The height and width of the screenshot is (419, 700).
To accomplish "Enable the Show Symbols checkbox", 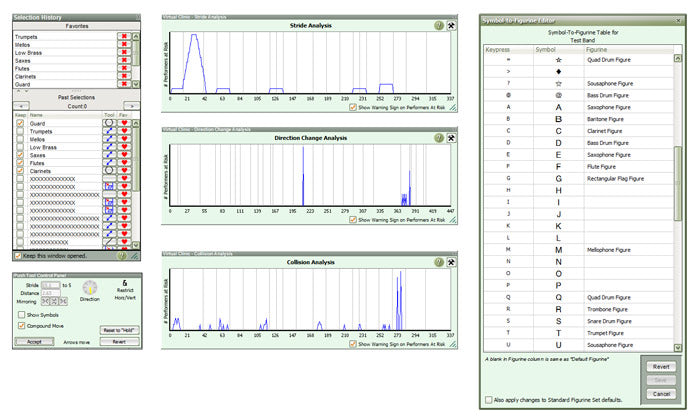I will click(x=21, y=313).
